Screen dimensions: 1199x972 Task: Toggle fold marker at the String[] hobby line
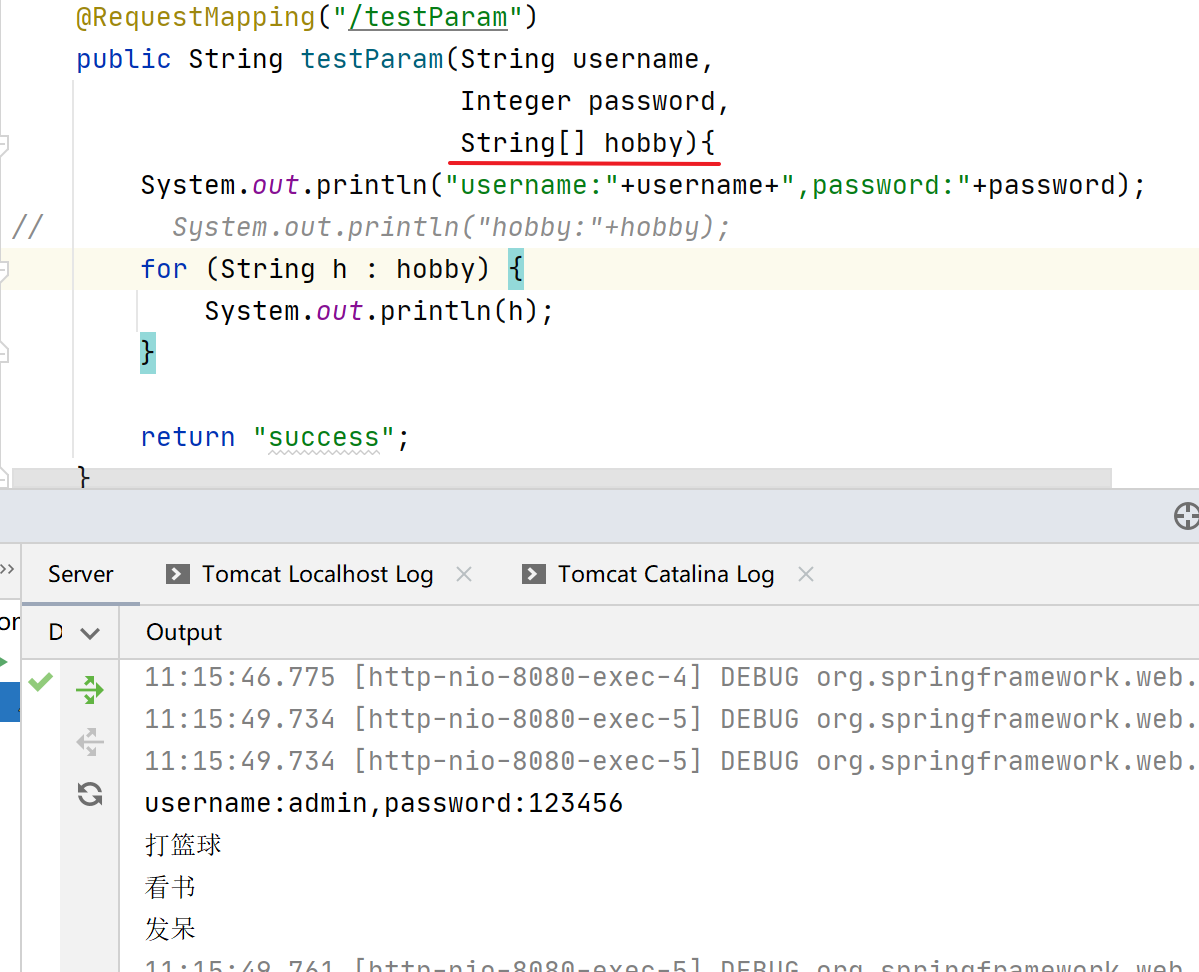[x=3, y=144]
